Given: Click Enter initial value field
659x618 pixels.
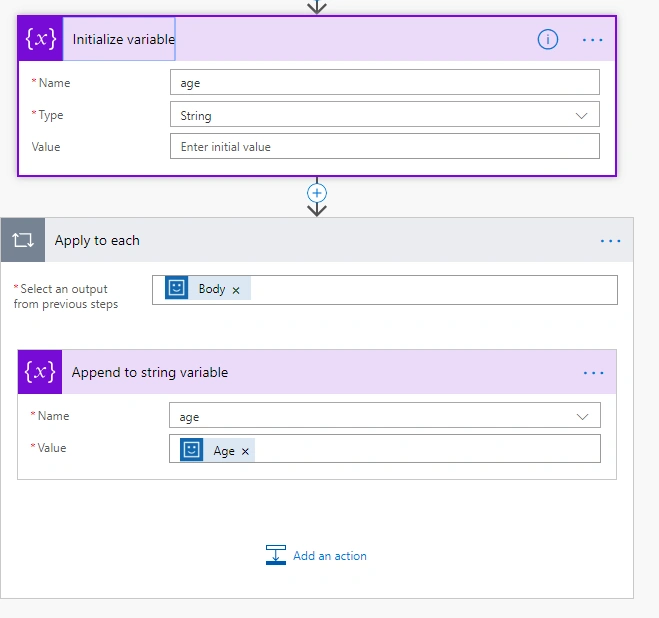Looking at the screenshot, I should (x=385, y=146).
